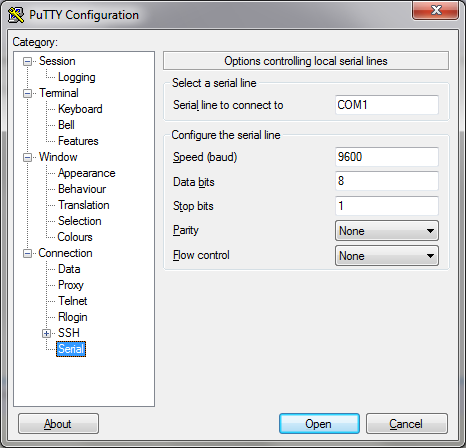Open Proxy settings category
Viewport: 466px width, 448px height.
tap(71, 285)
